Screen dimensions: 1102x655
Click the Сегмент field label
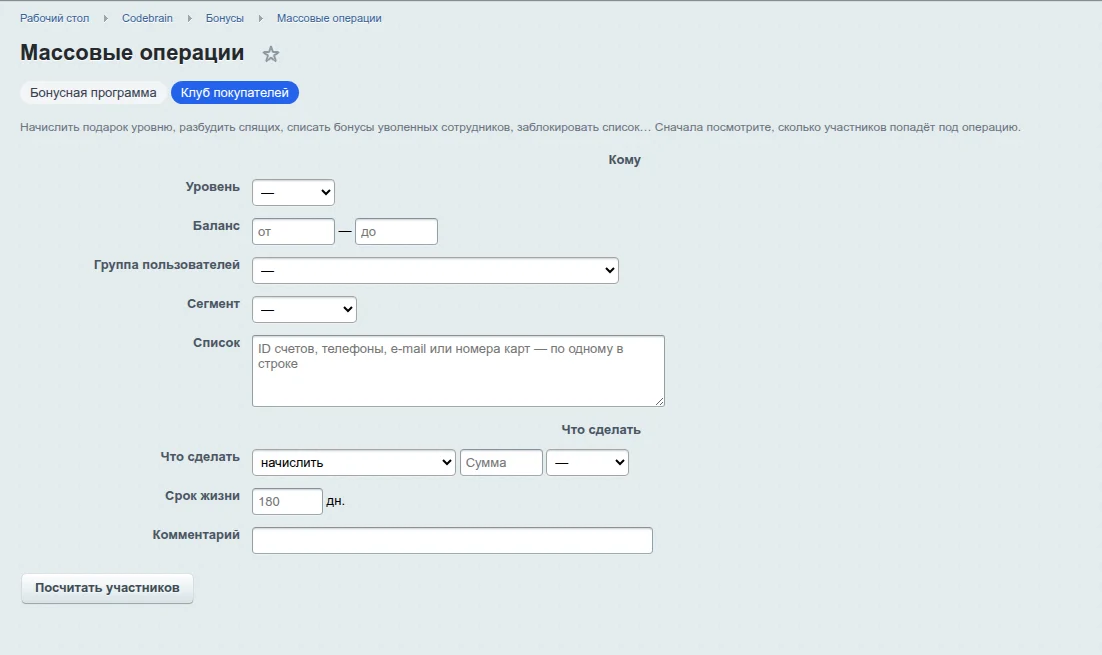click(214, 304)
